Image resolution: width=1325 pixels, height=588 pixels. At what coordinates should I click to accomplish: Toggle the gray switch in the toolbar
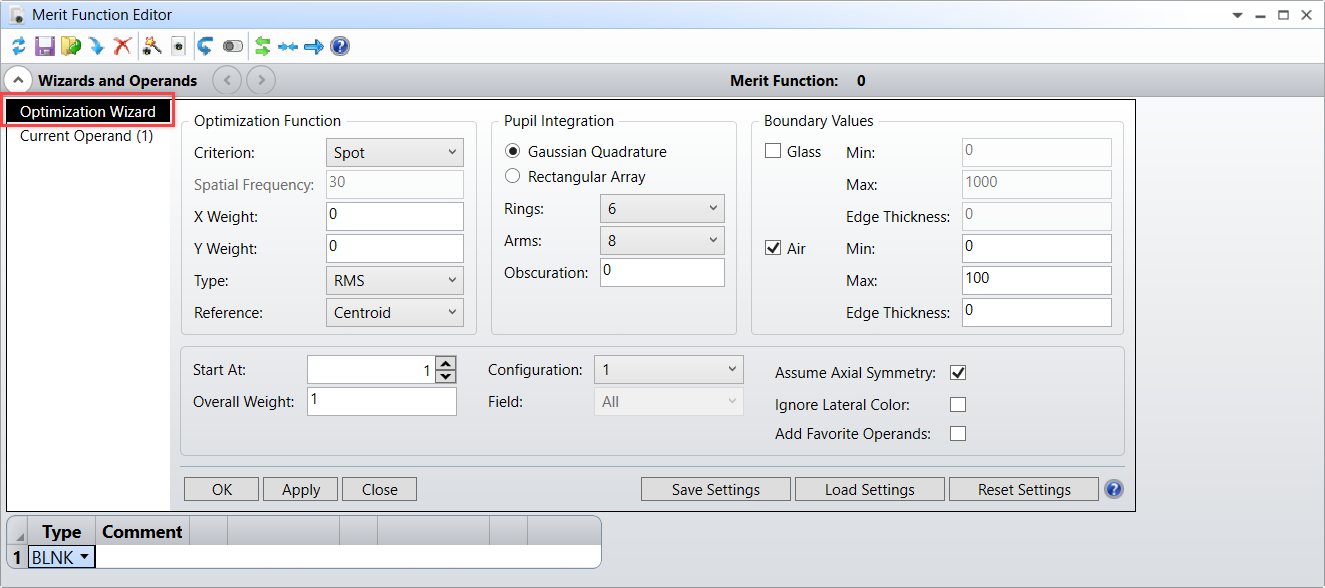233,46
